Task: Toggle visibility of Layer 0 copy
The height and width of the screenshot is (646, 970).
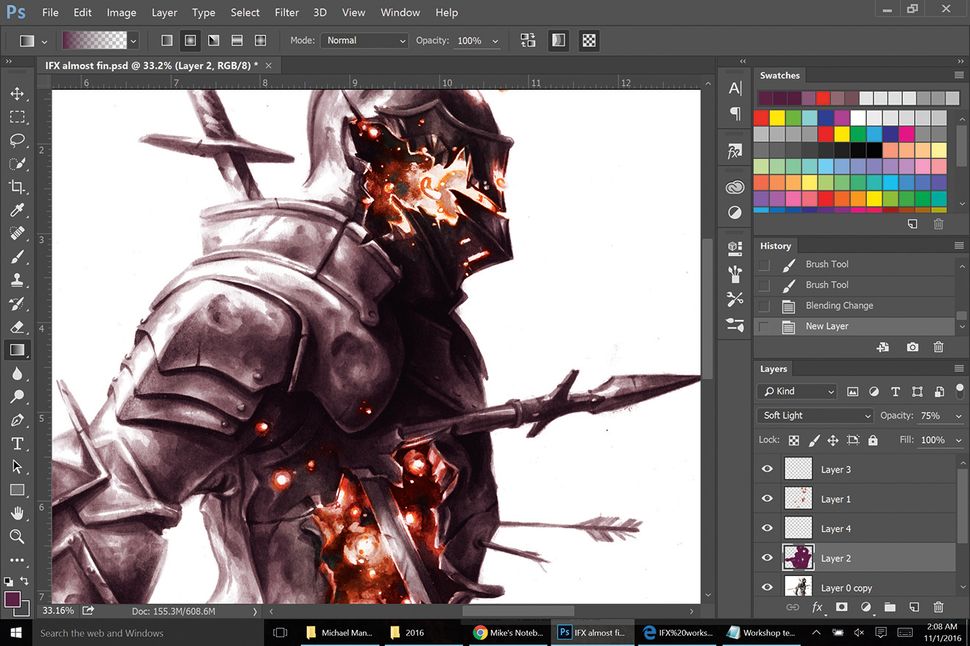Action: click(767, 587)
